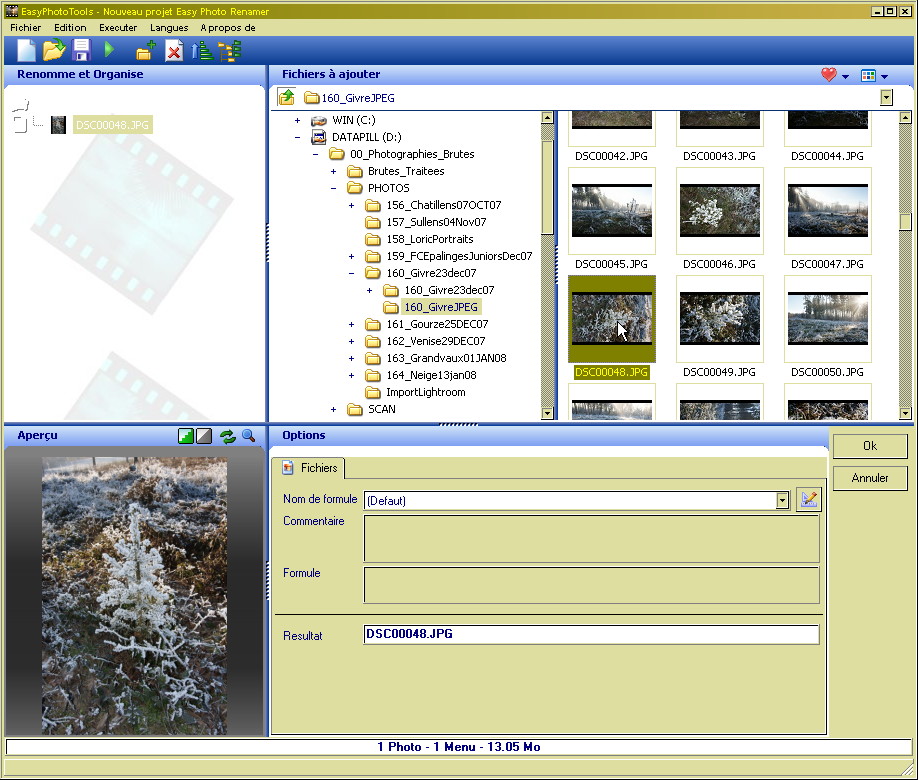The height and width of the screenshot is (780, 918).
Task: Run renaming with the green play arrow
Action: coord(109,50)
